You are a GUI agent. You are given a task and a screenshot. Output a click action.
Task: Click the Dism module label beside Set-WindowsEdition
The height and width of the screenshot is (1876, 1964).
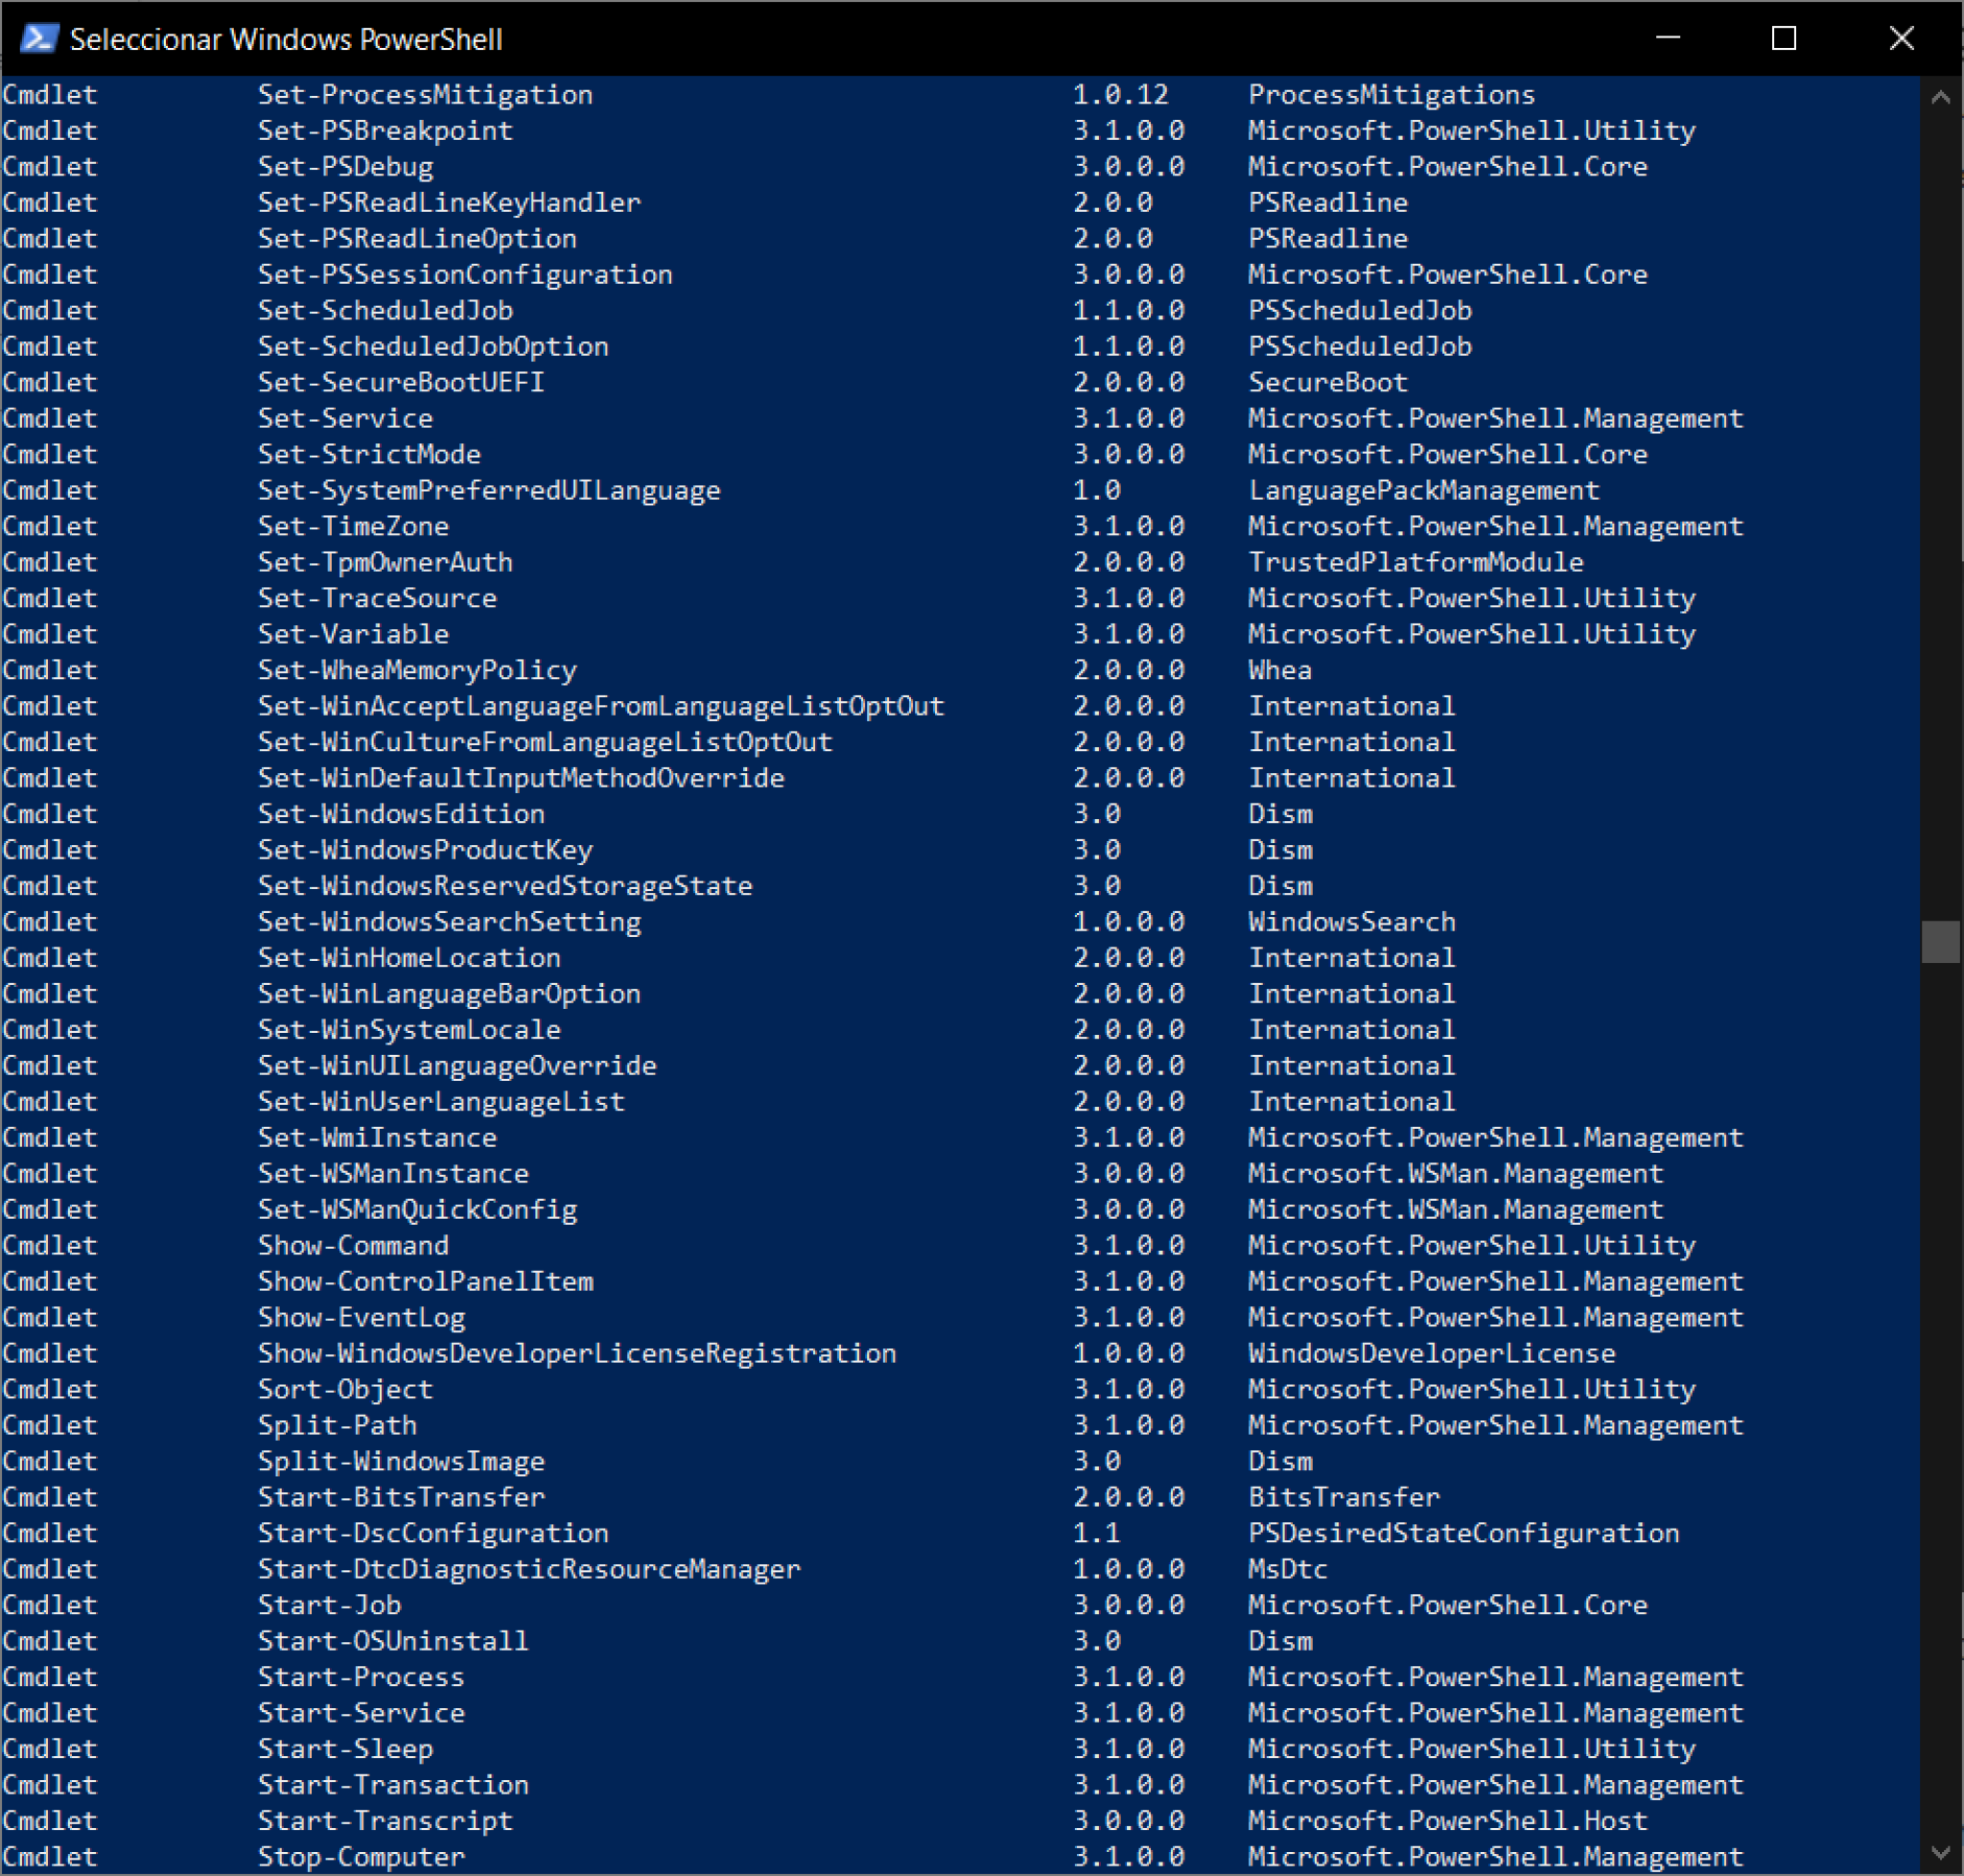[x=1280, y=814]
